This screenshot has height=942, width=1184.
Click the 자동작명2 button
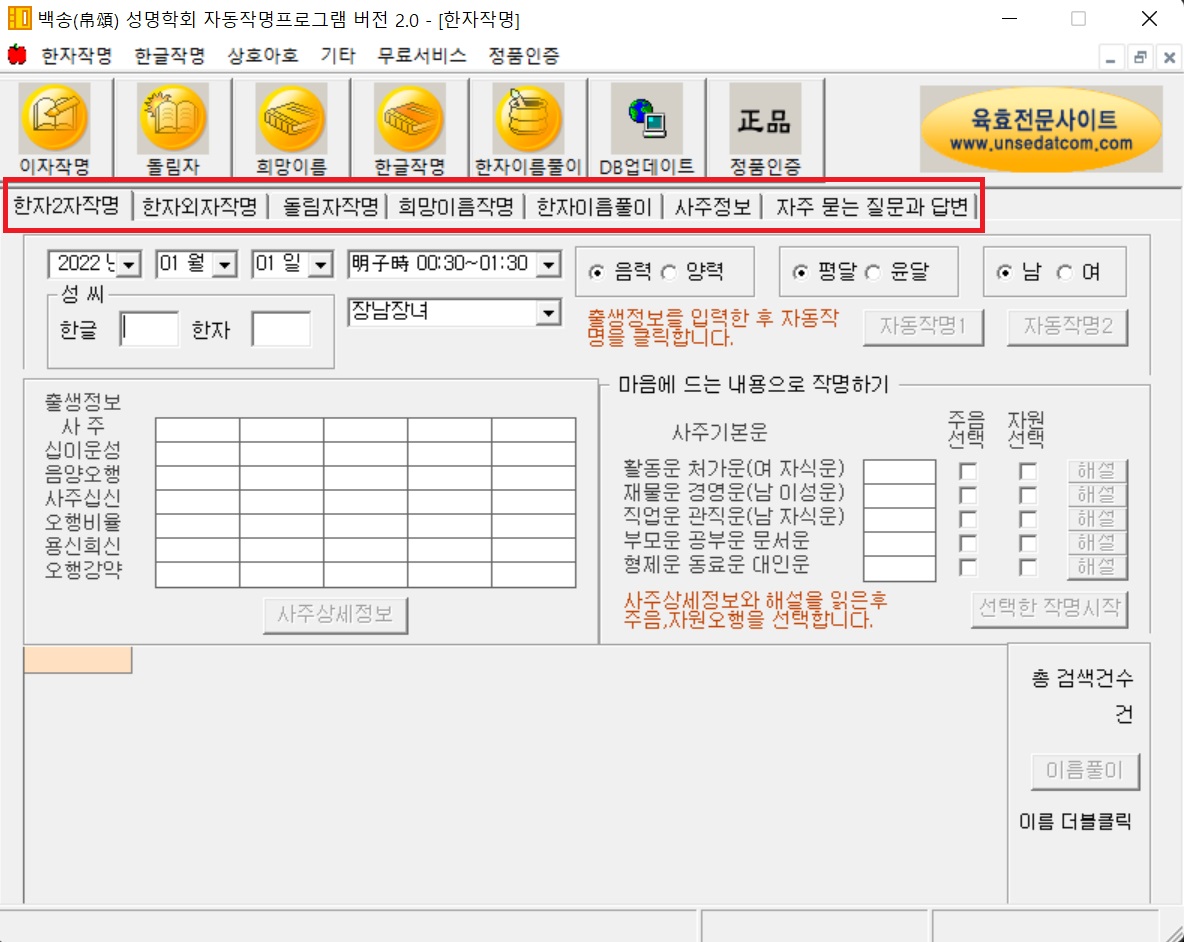click(1068, 328)
